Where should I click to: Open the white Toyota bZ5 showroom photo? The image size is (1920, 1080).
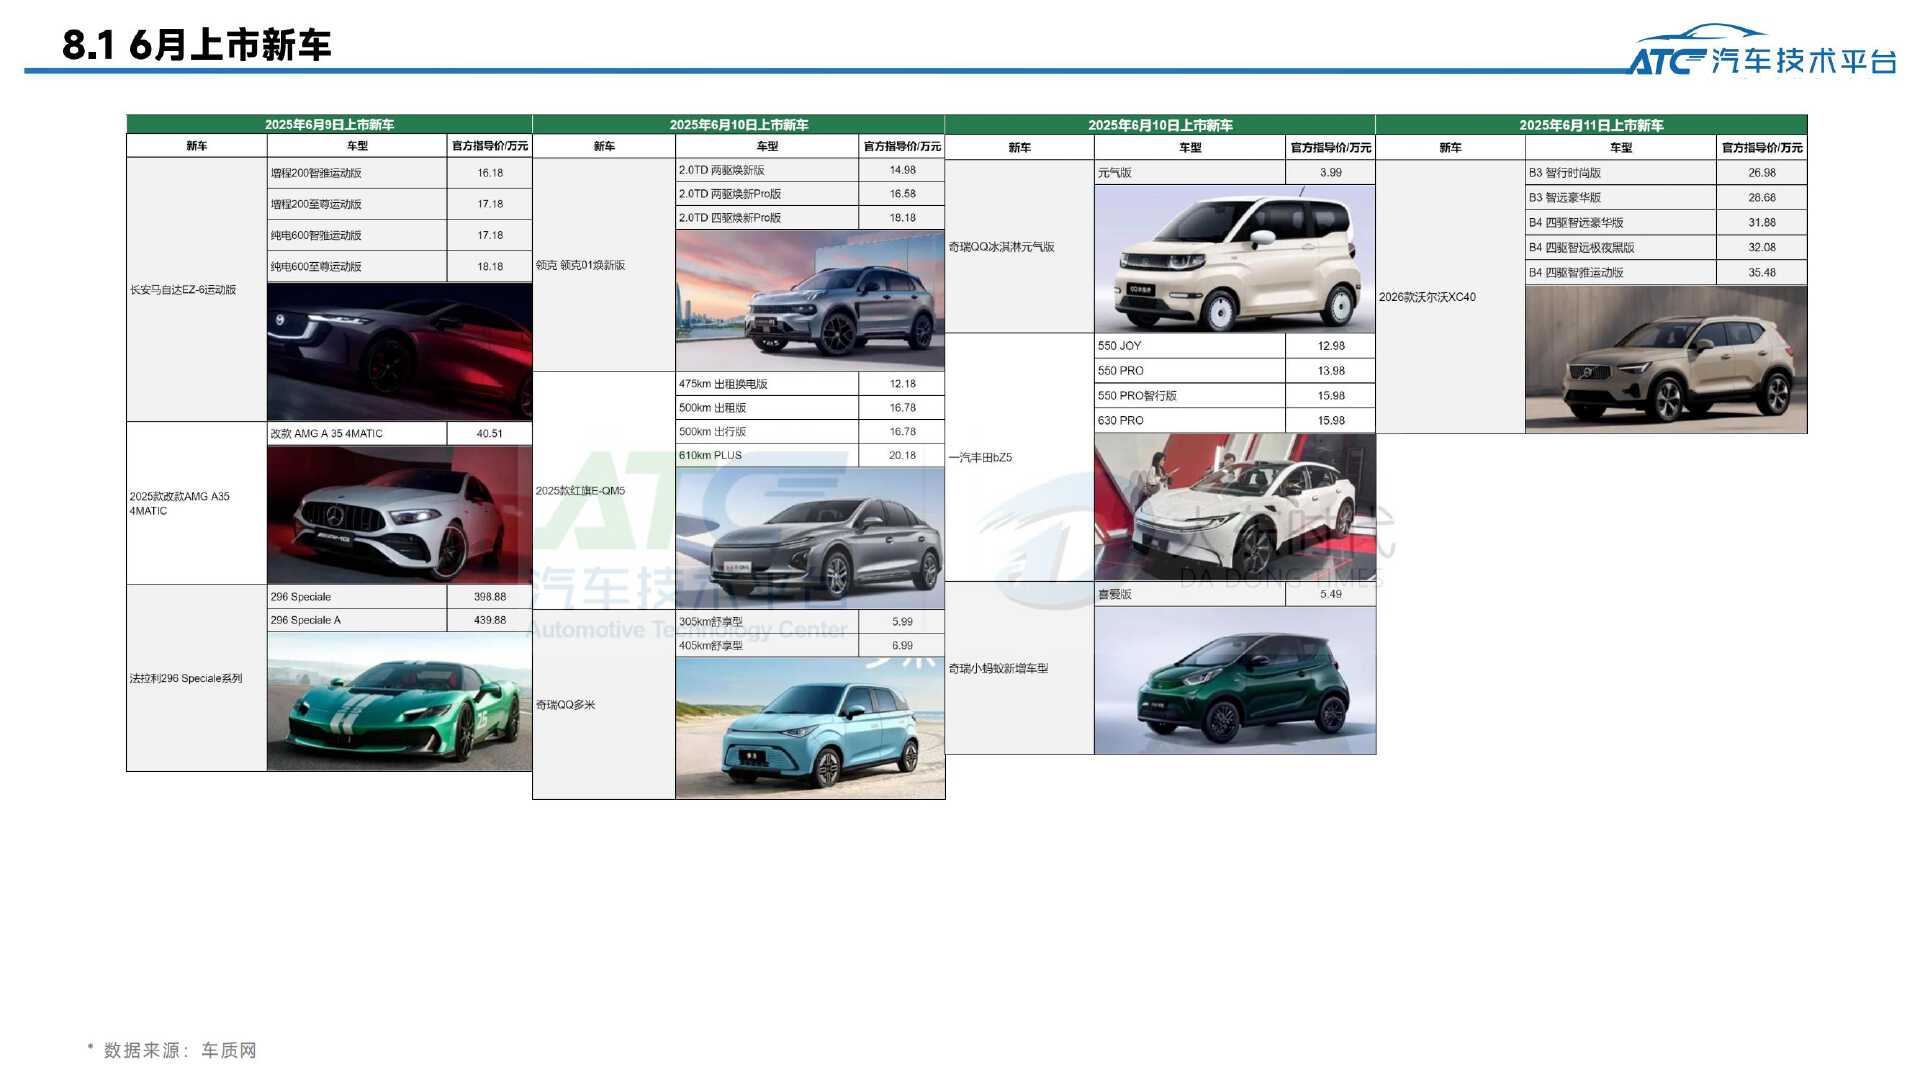coord(1235,507)
